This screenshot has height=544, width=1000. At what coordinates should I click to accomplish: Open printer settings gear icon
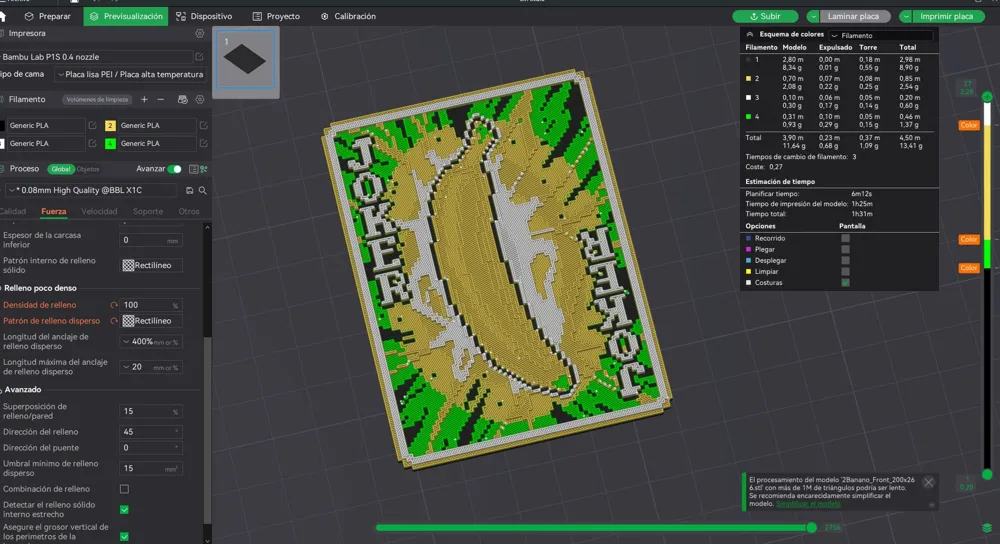tap(200, 33)
